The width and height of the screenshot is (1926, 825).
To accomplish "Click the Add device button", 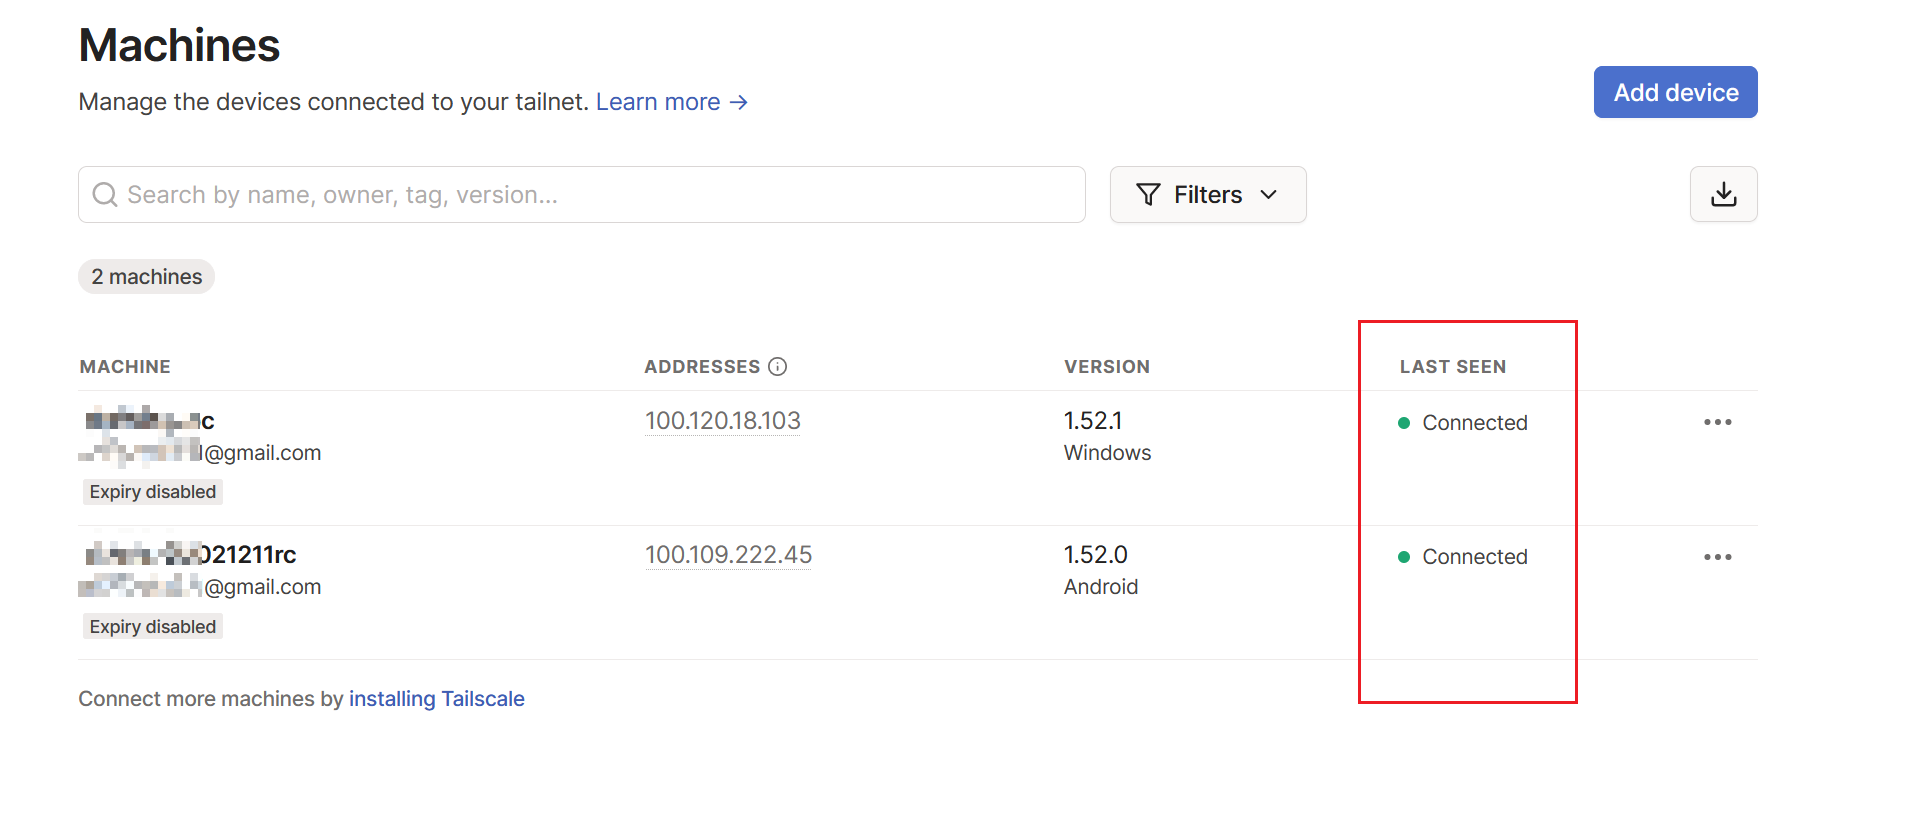I will coord(1675,92).
